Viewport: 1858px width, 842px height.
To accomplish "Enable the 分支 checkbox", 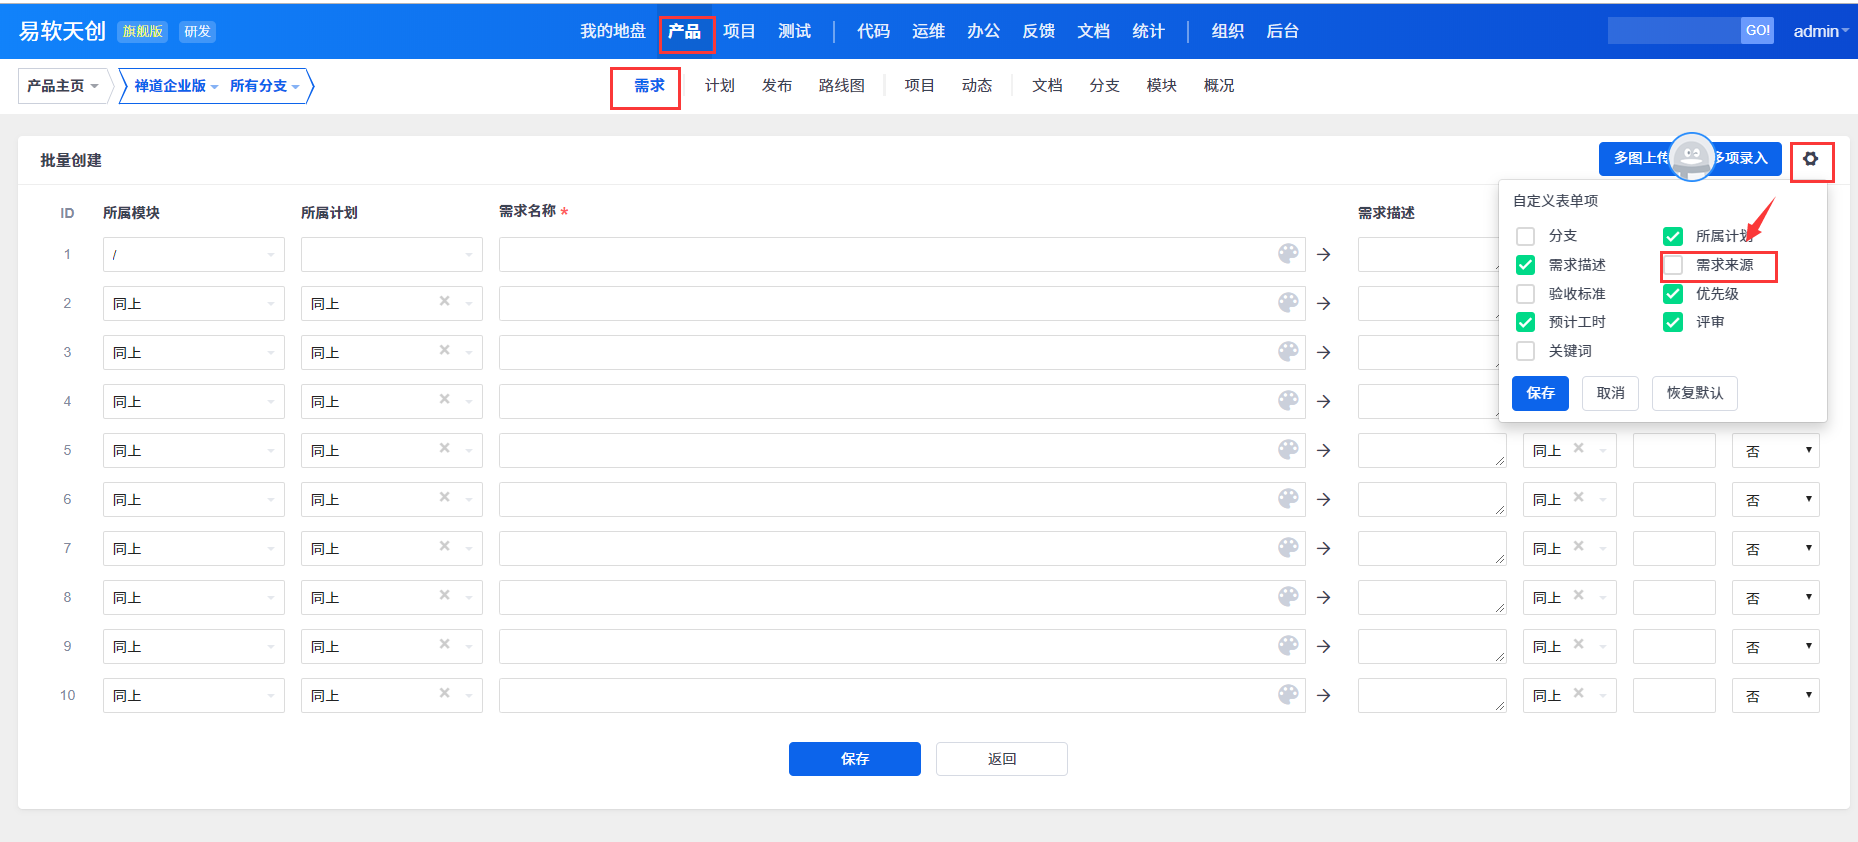I will pyautogui.click(x=1526, y=236).
